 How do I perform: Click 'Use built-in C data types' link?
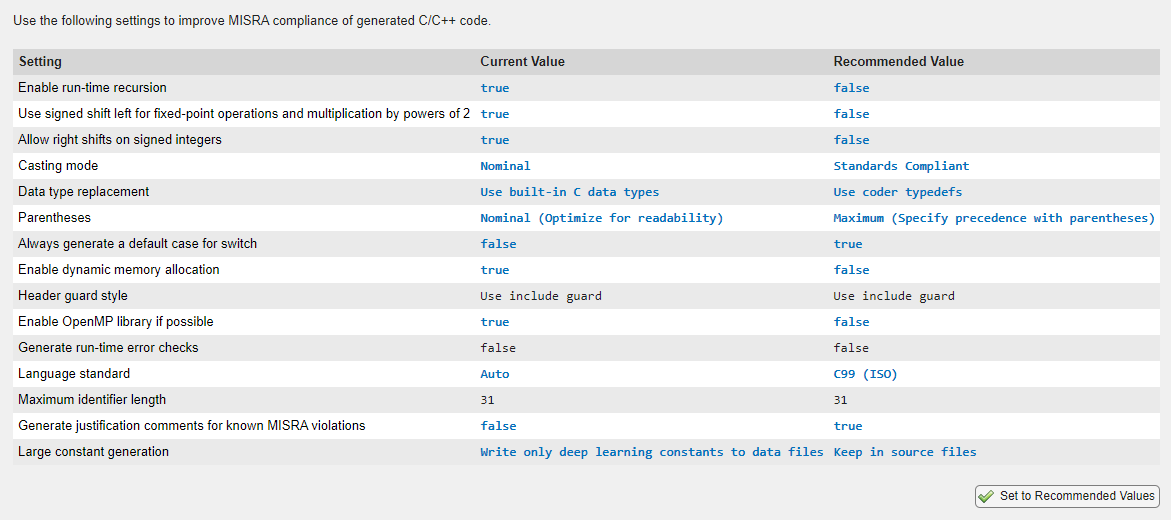click(569, 192)
